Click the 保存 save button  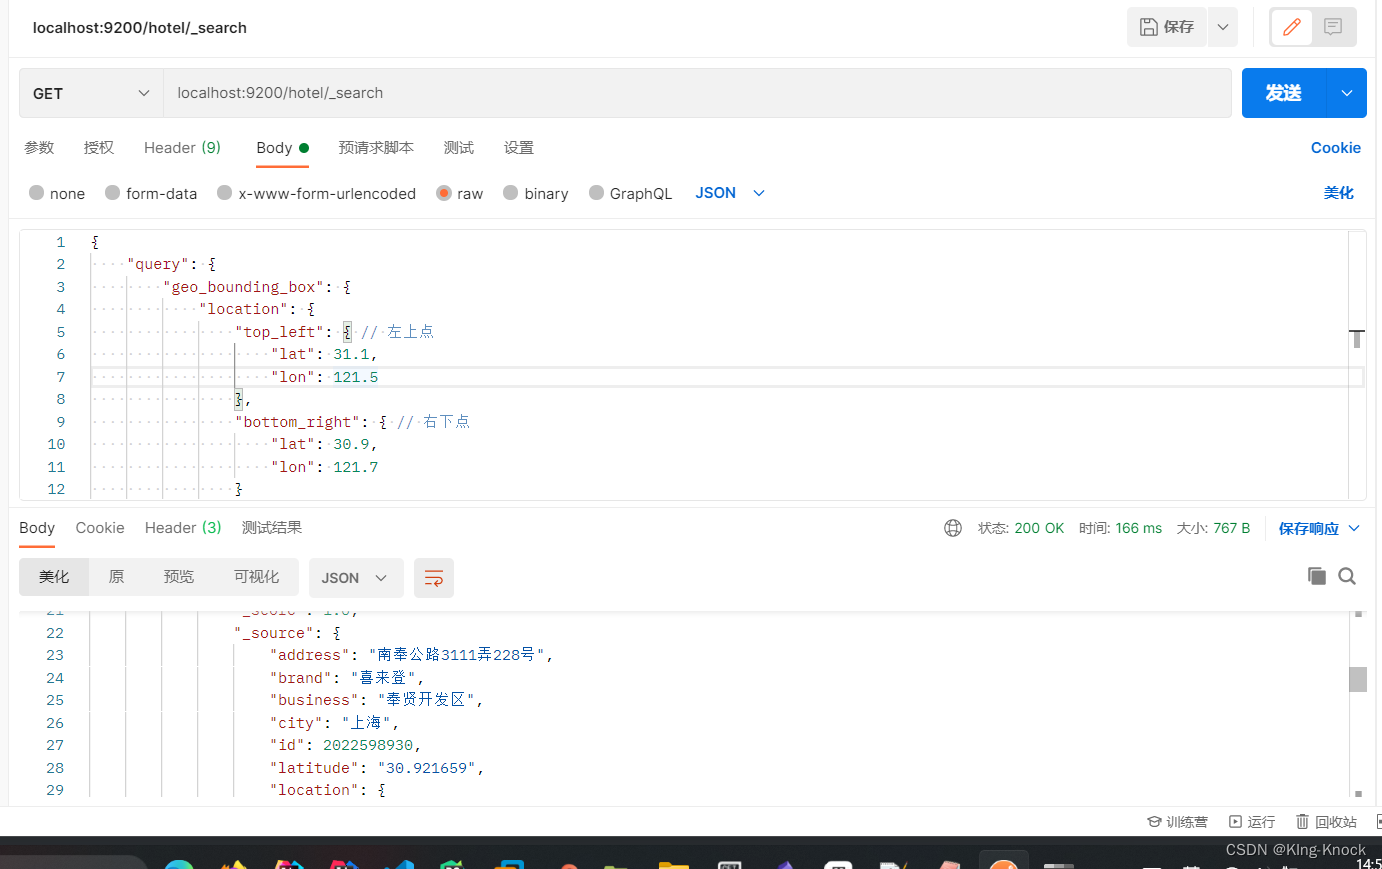pos(1166,27)
